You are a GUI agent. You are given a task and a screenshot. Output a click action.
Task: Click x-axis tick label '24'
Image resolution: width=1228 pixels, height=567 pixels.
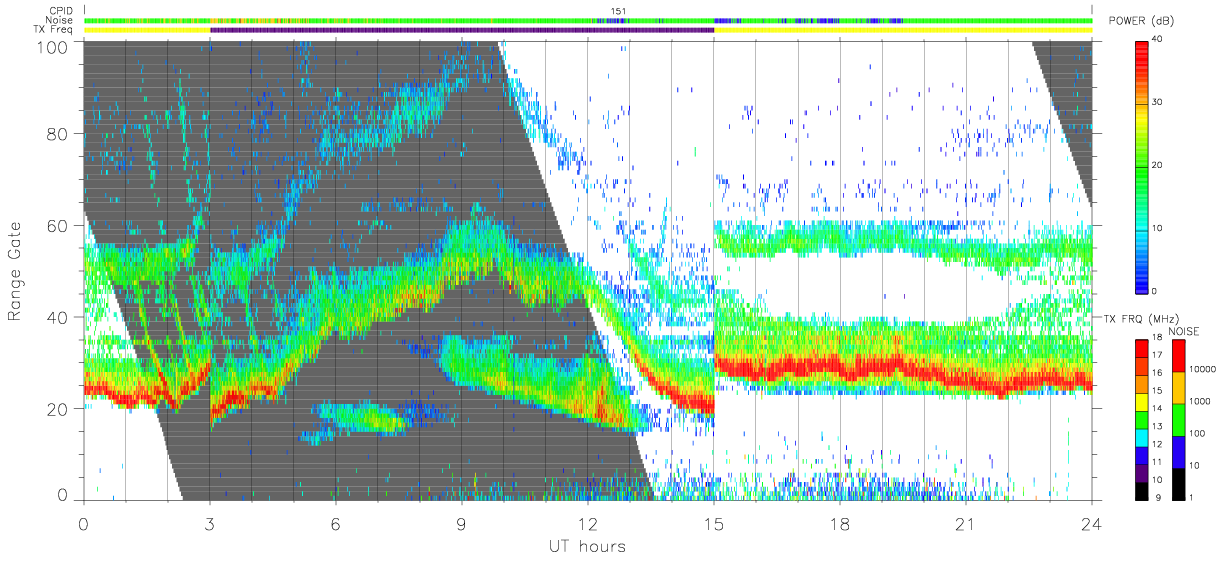coord(1092,524)
